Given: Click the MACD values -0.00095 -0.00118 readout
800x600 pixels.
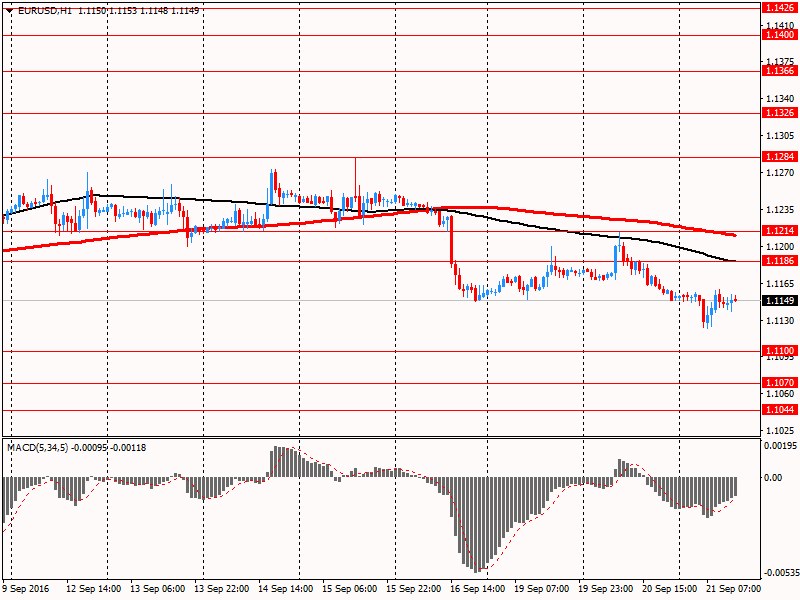Looking at the screenshot, I should [109, 448].
